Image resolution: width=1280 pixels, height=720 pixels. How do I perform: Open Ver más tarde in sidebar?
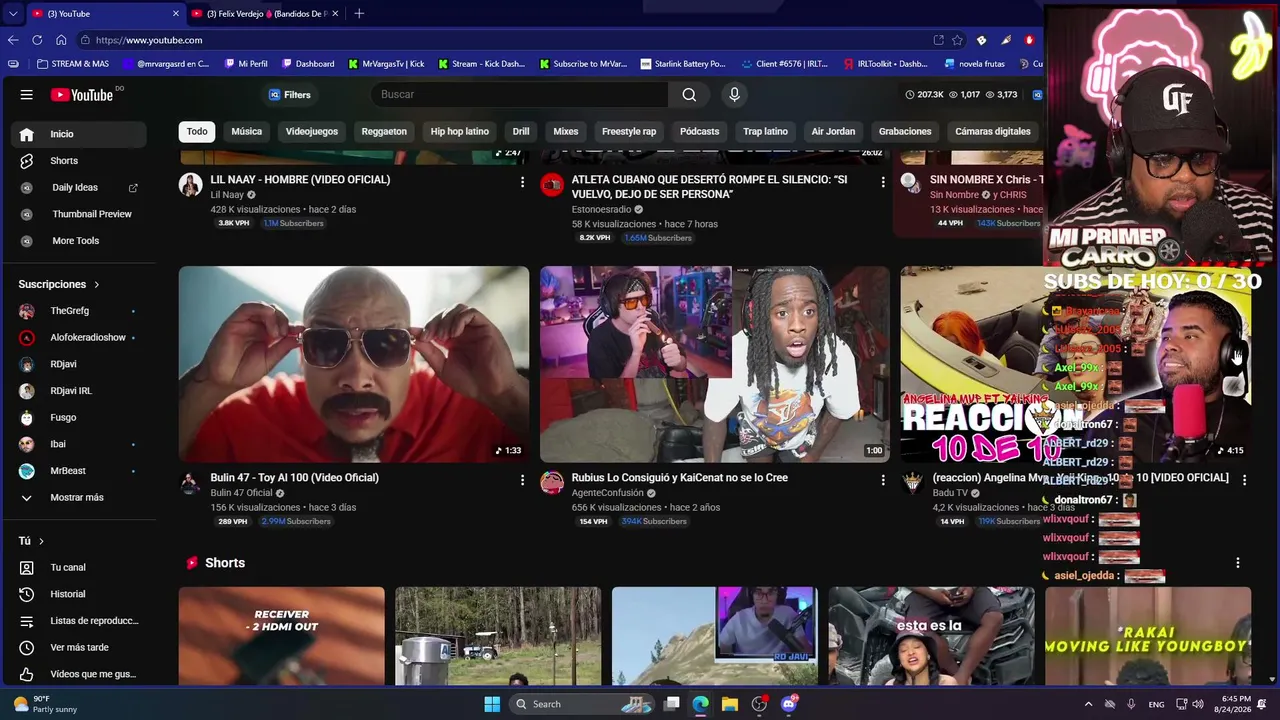[x=82, y=647]
